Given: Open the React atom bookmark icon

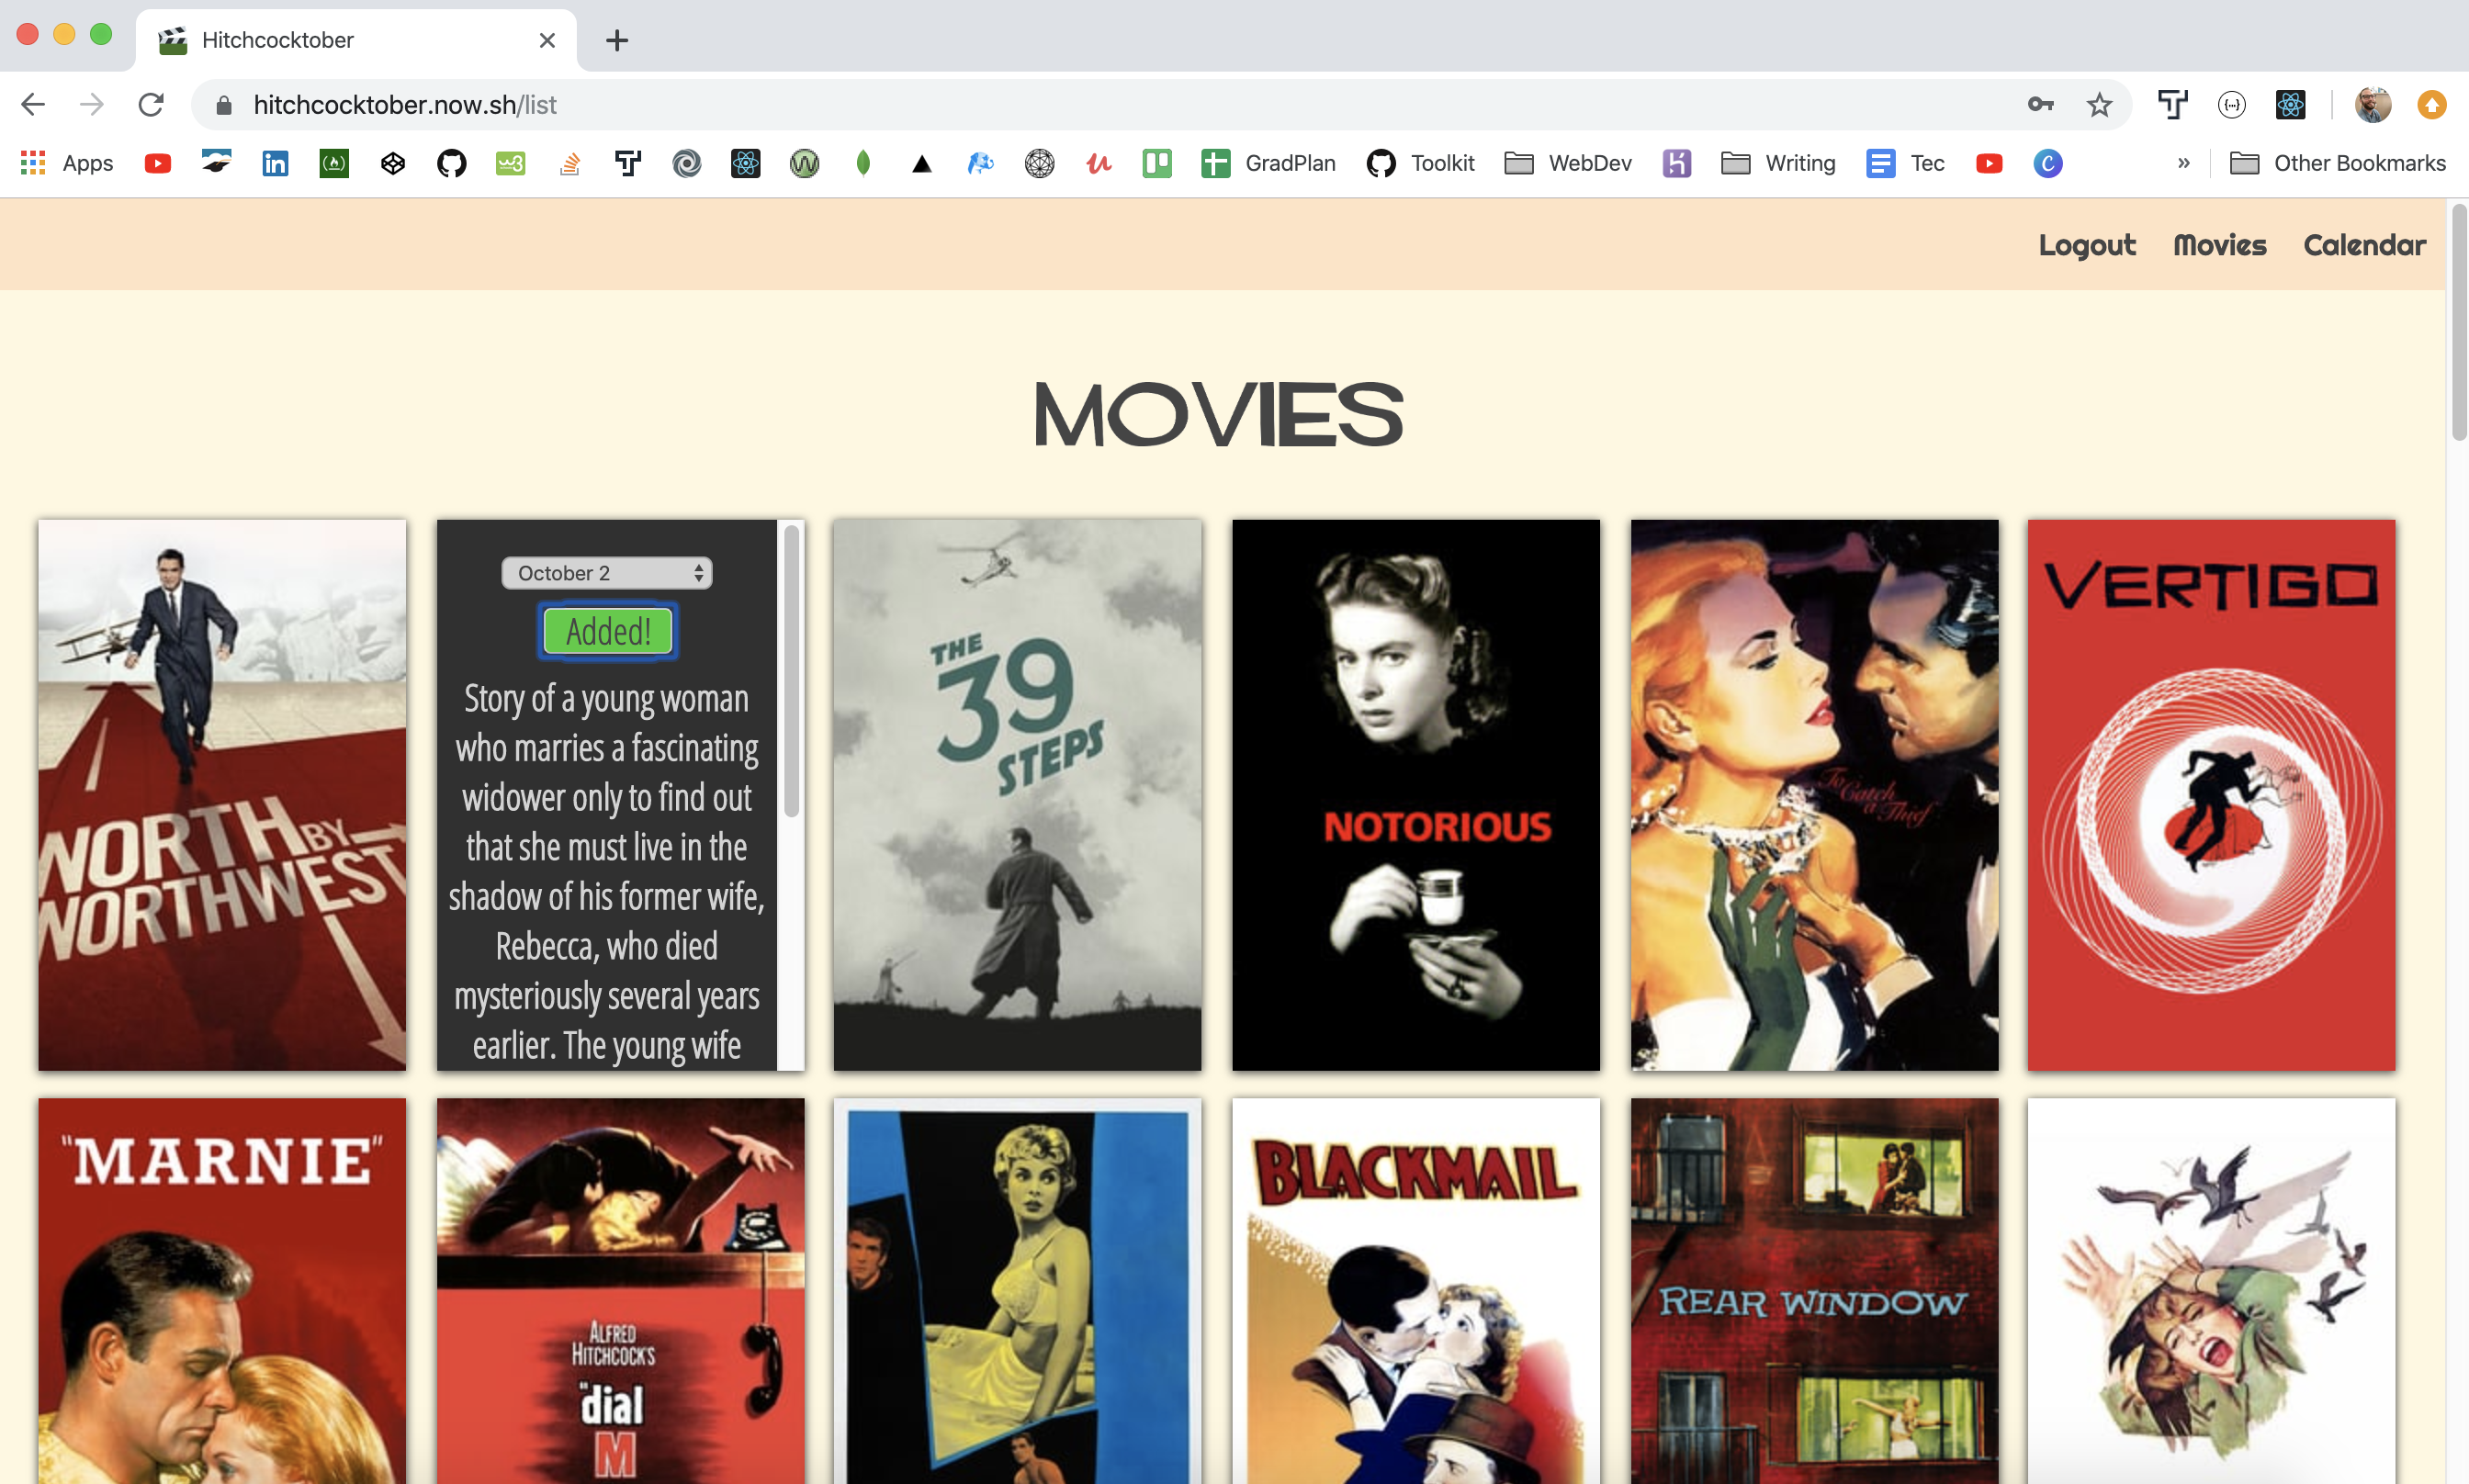Looking at the screenshot, I should click(746, 163).
